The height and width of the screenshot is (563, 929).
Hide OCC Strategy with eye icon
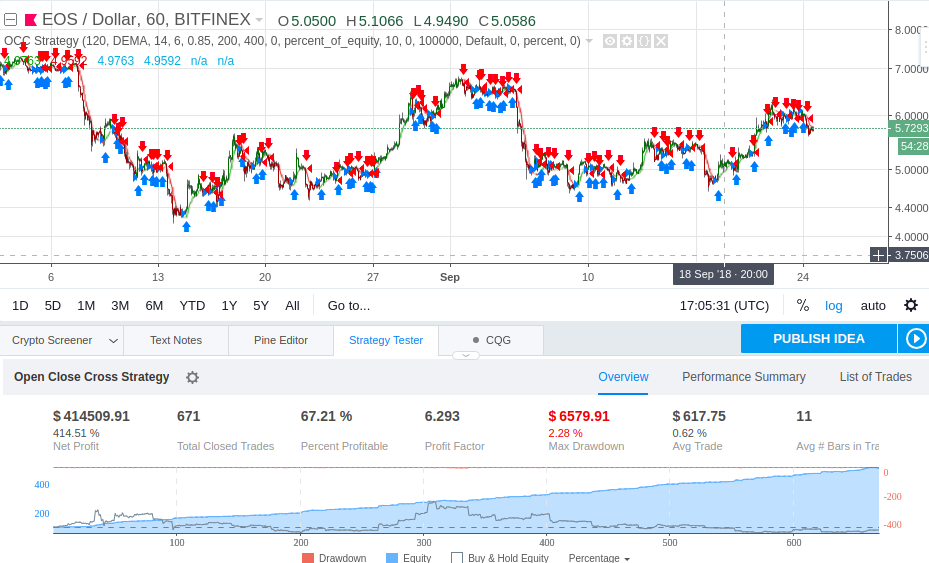tap(610, 41)
